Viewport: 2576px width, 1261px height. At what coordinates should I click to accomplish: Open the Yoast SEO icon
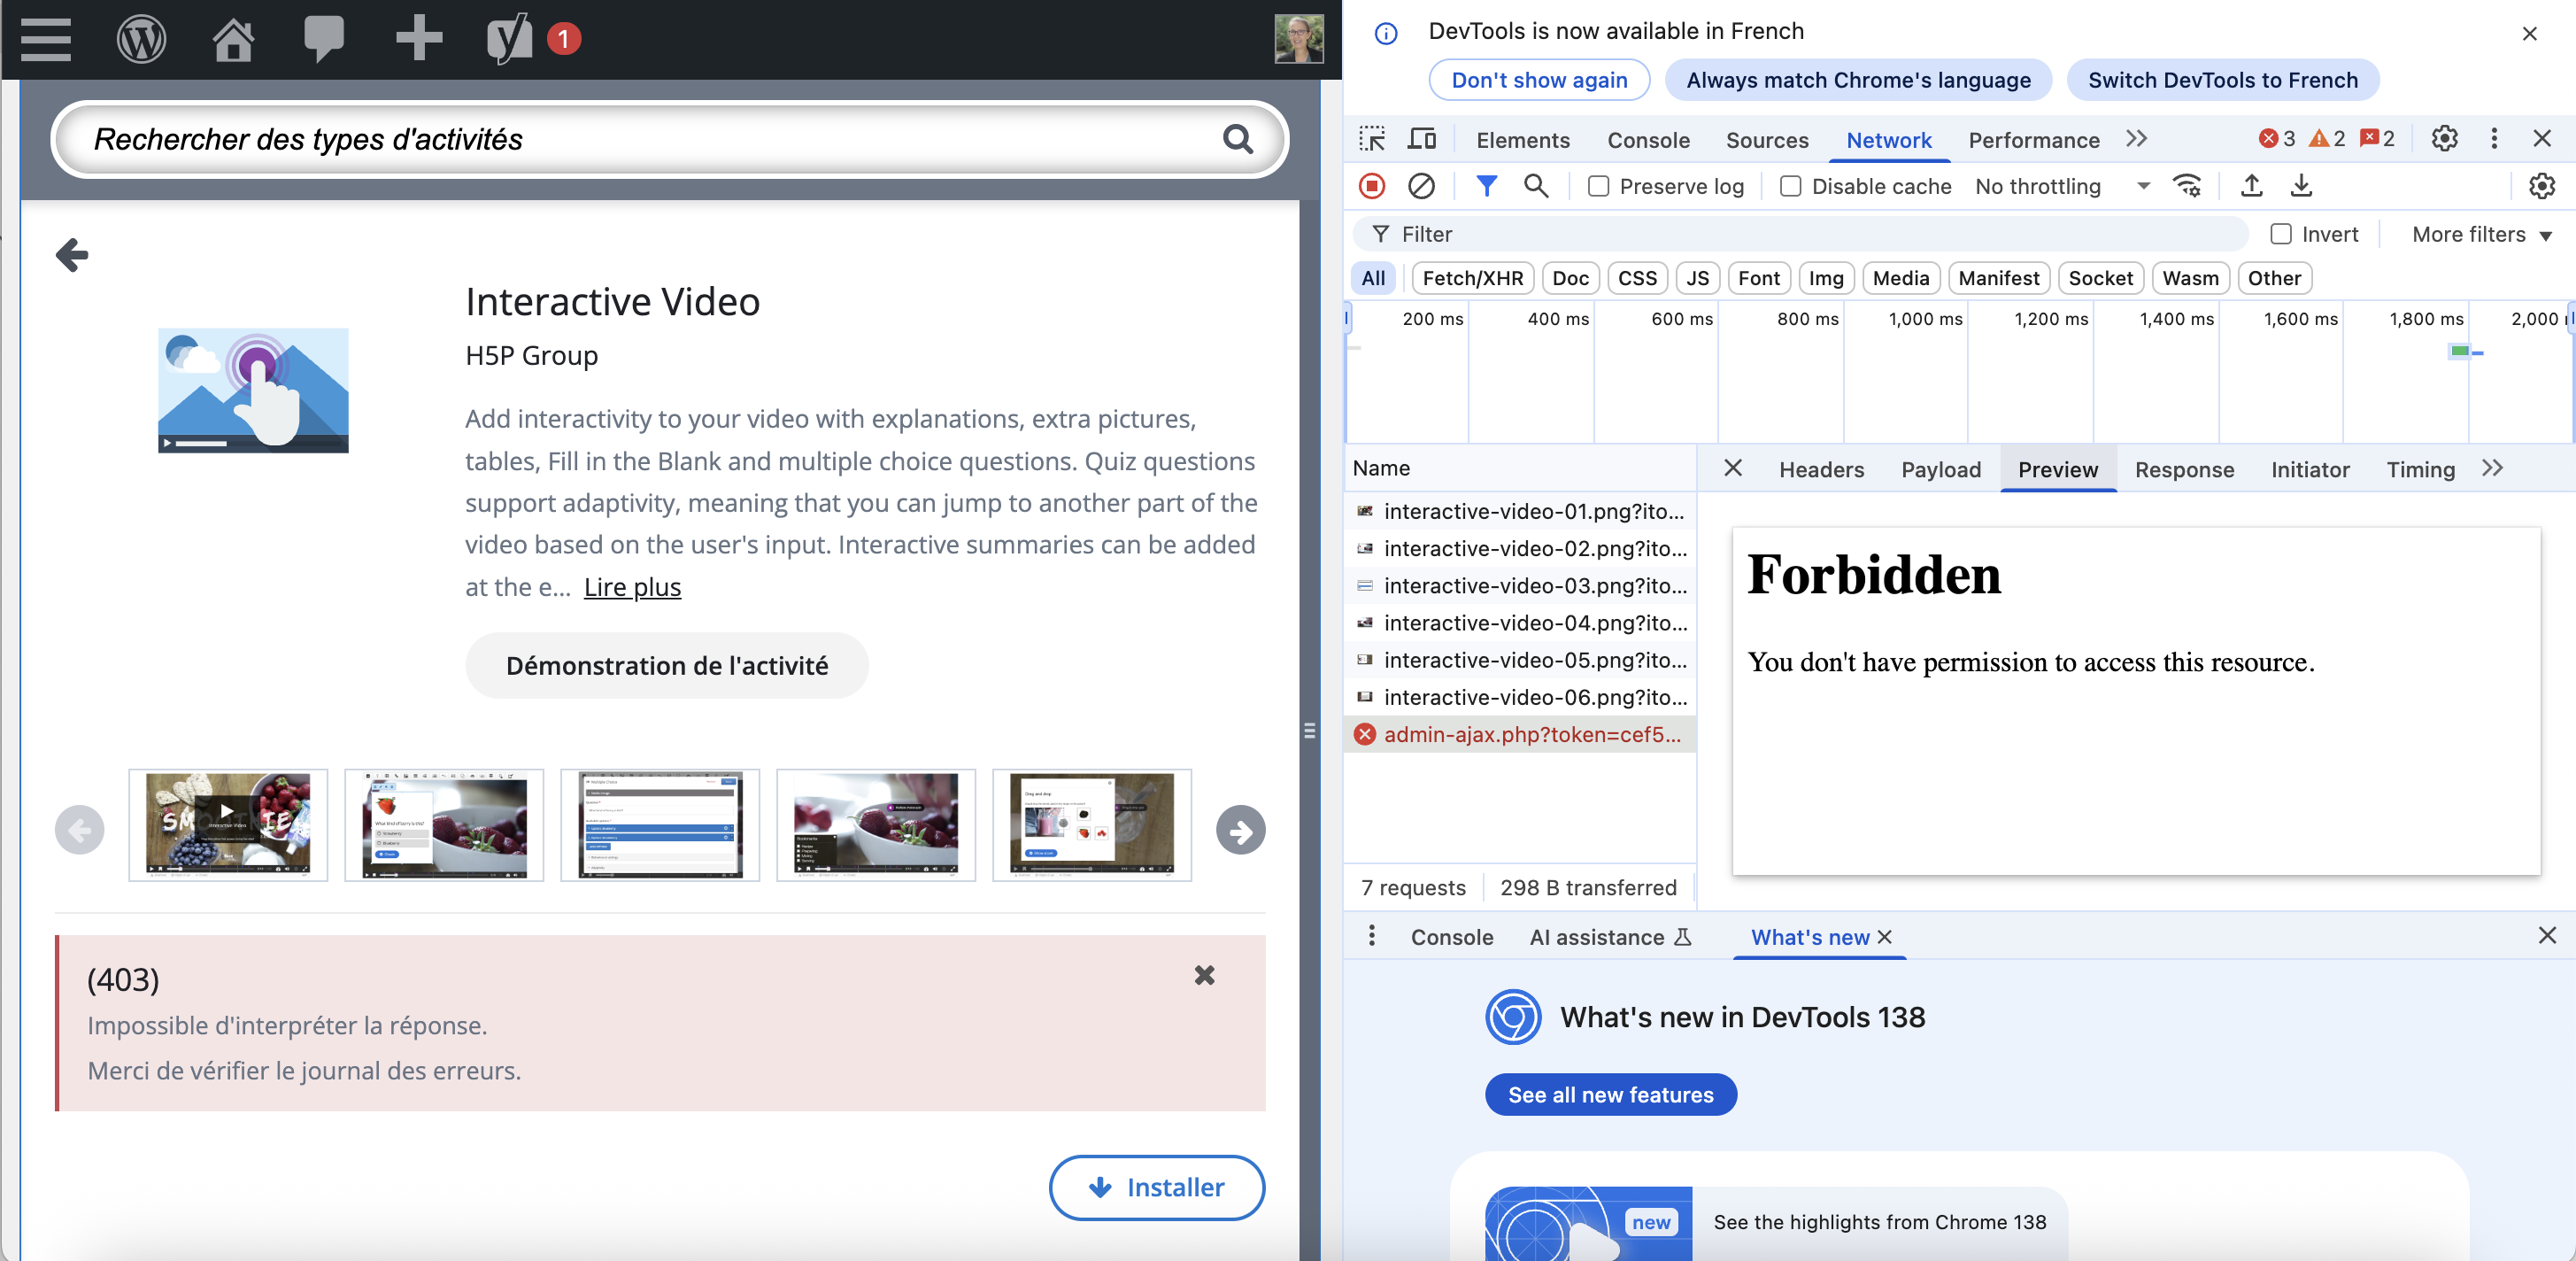click(509, 40)
